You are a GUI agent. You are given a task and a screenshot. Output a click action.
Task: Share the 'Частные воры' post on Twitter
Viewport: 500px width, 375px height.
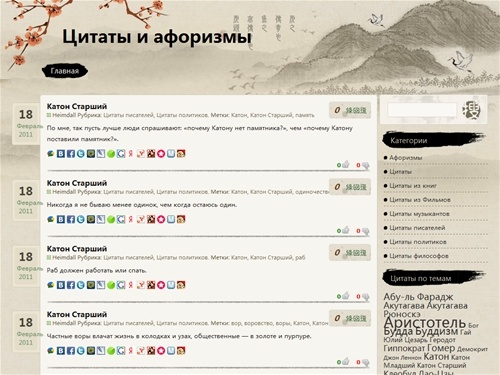(81, 351)
